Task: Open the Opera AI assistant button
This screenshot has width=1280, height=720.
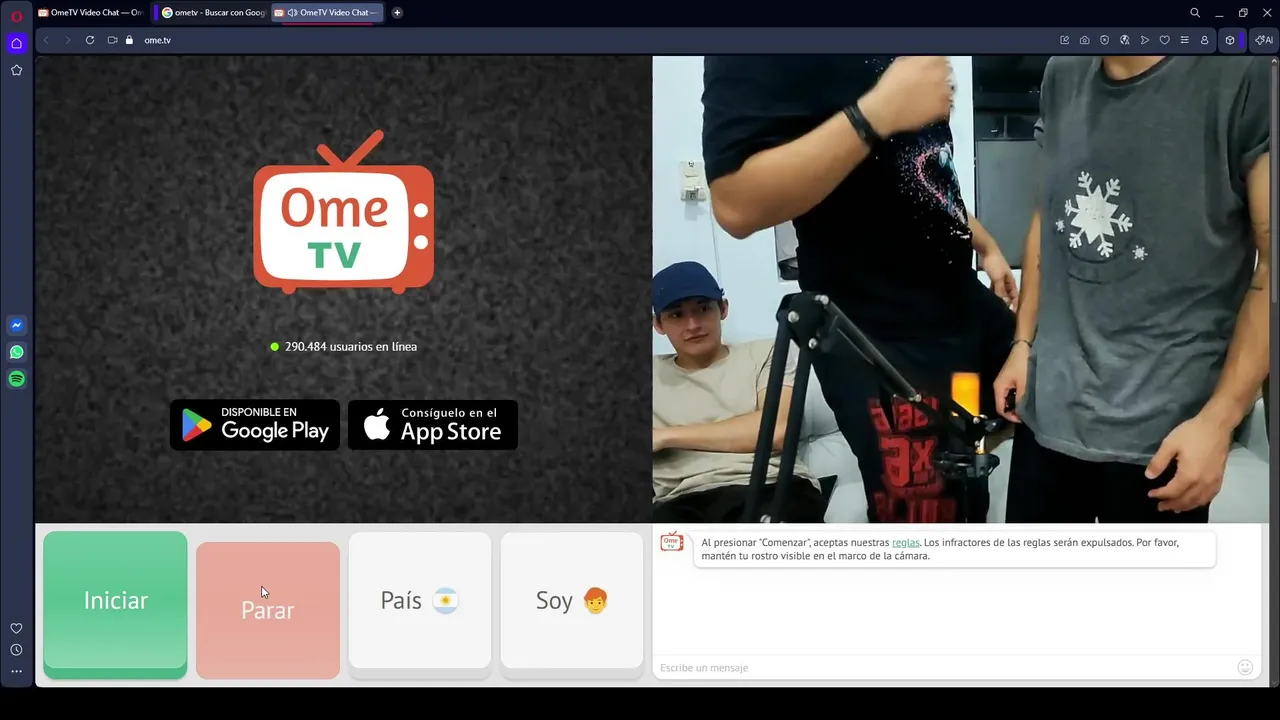Action: [1264, 40]
